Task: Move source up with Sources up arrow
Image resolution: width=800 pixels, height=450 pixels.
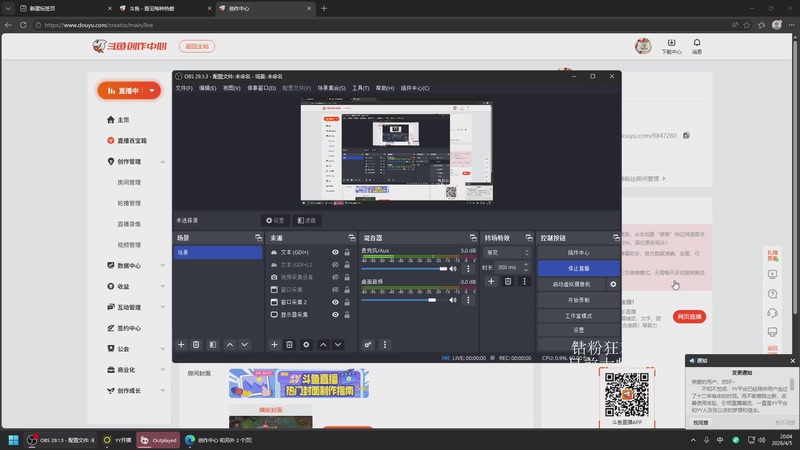Action: coord(323,345)
